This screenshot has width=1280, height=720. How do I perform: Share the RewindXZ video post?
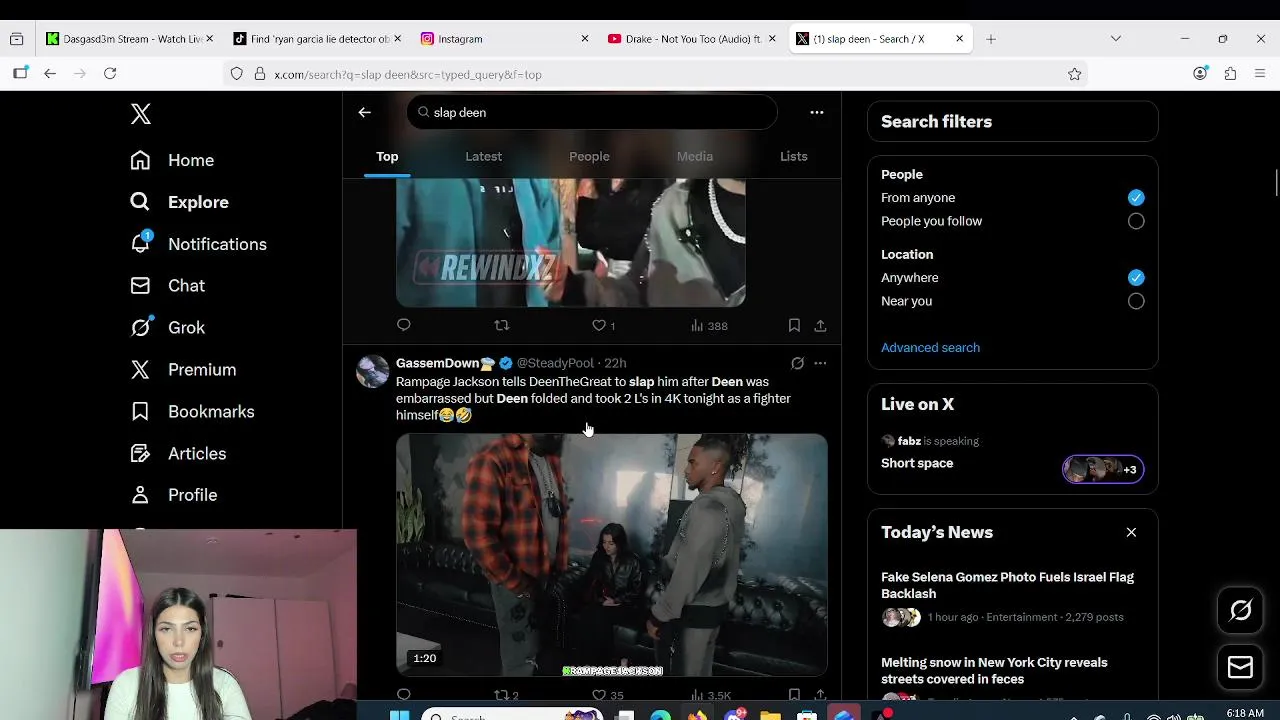point(820,325)
